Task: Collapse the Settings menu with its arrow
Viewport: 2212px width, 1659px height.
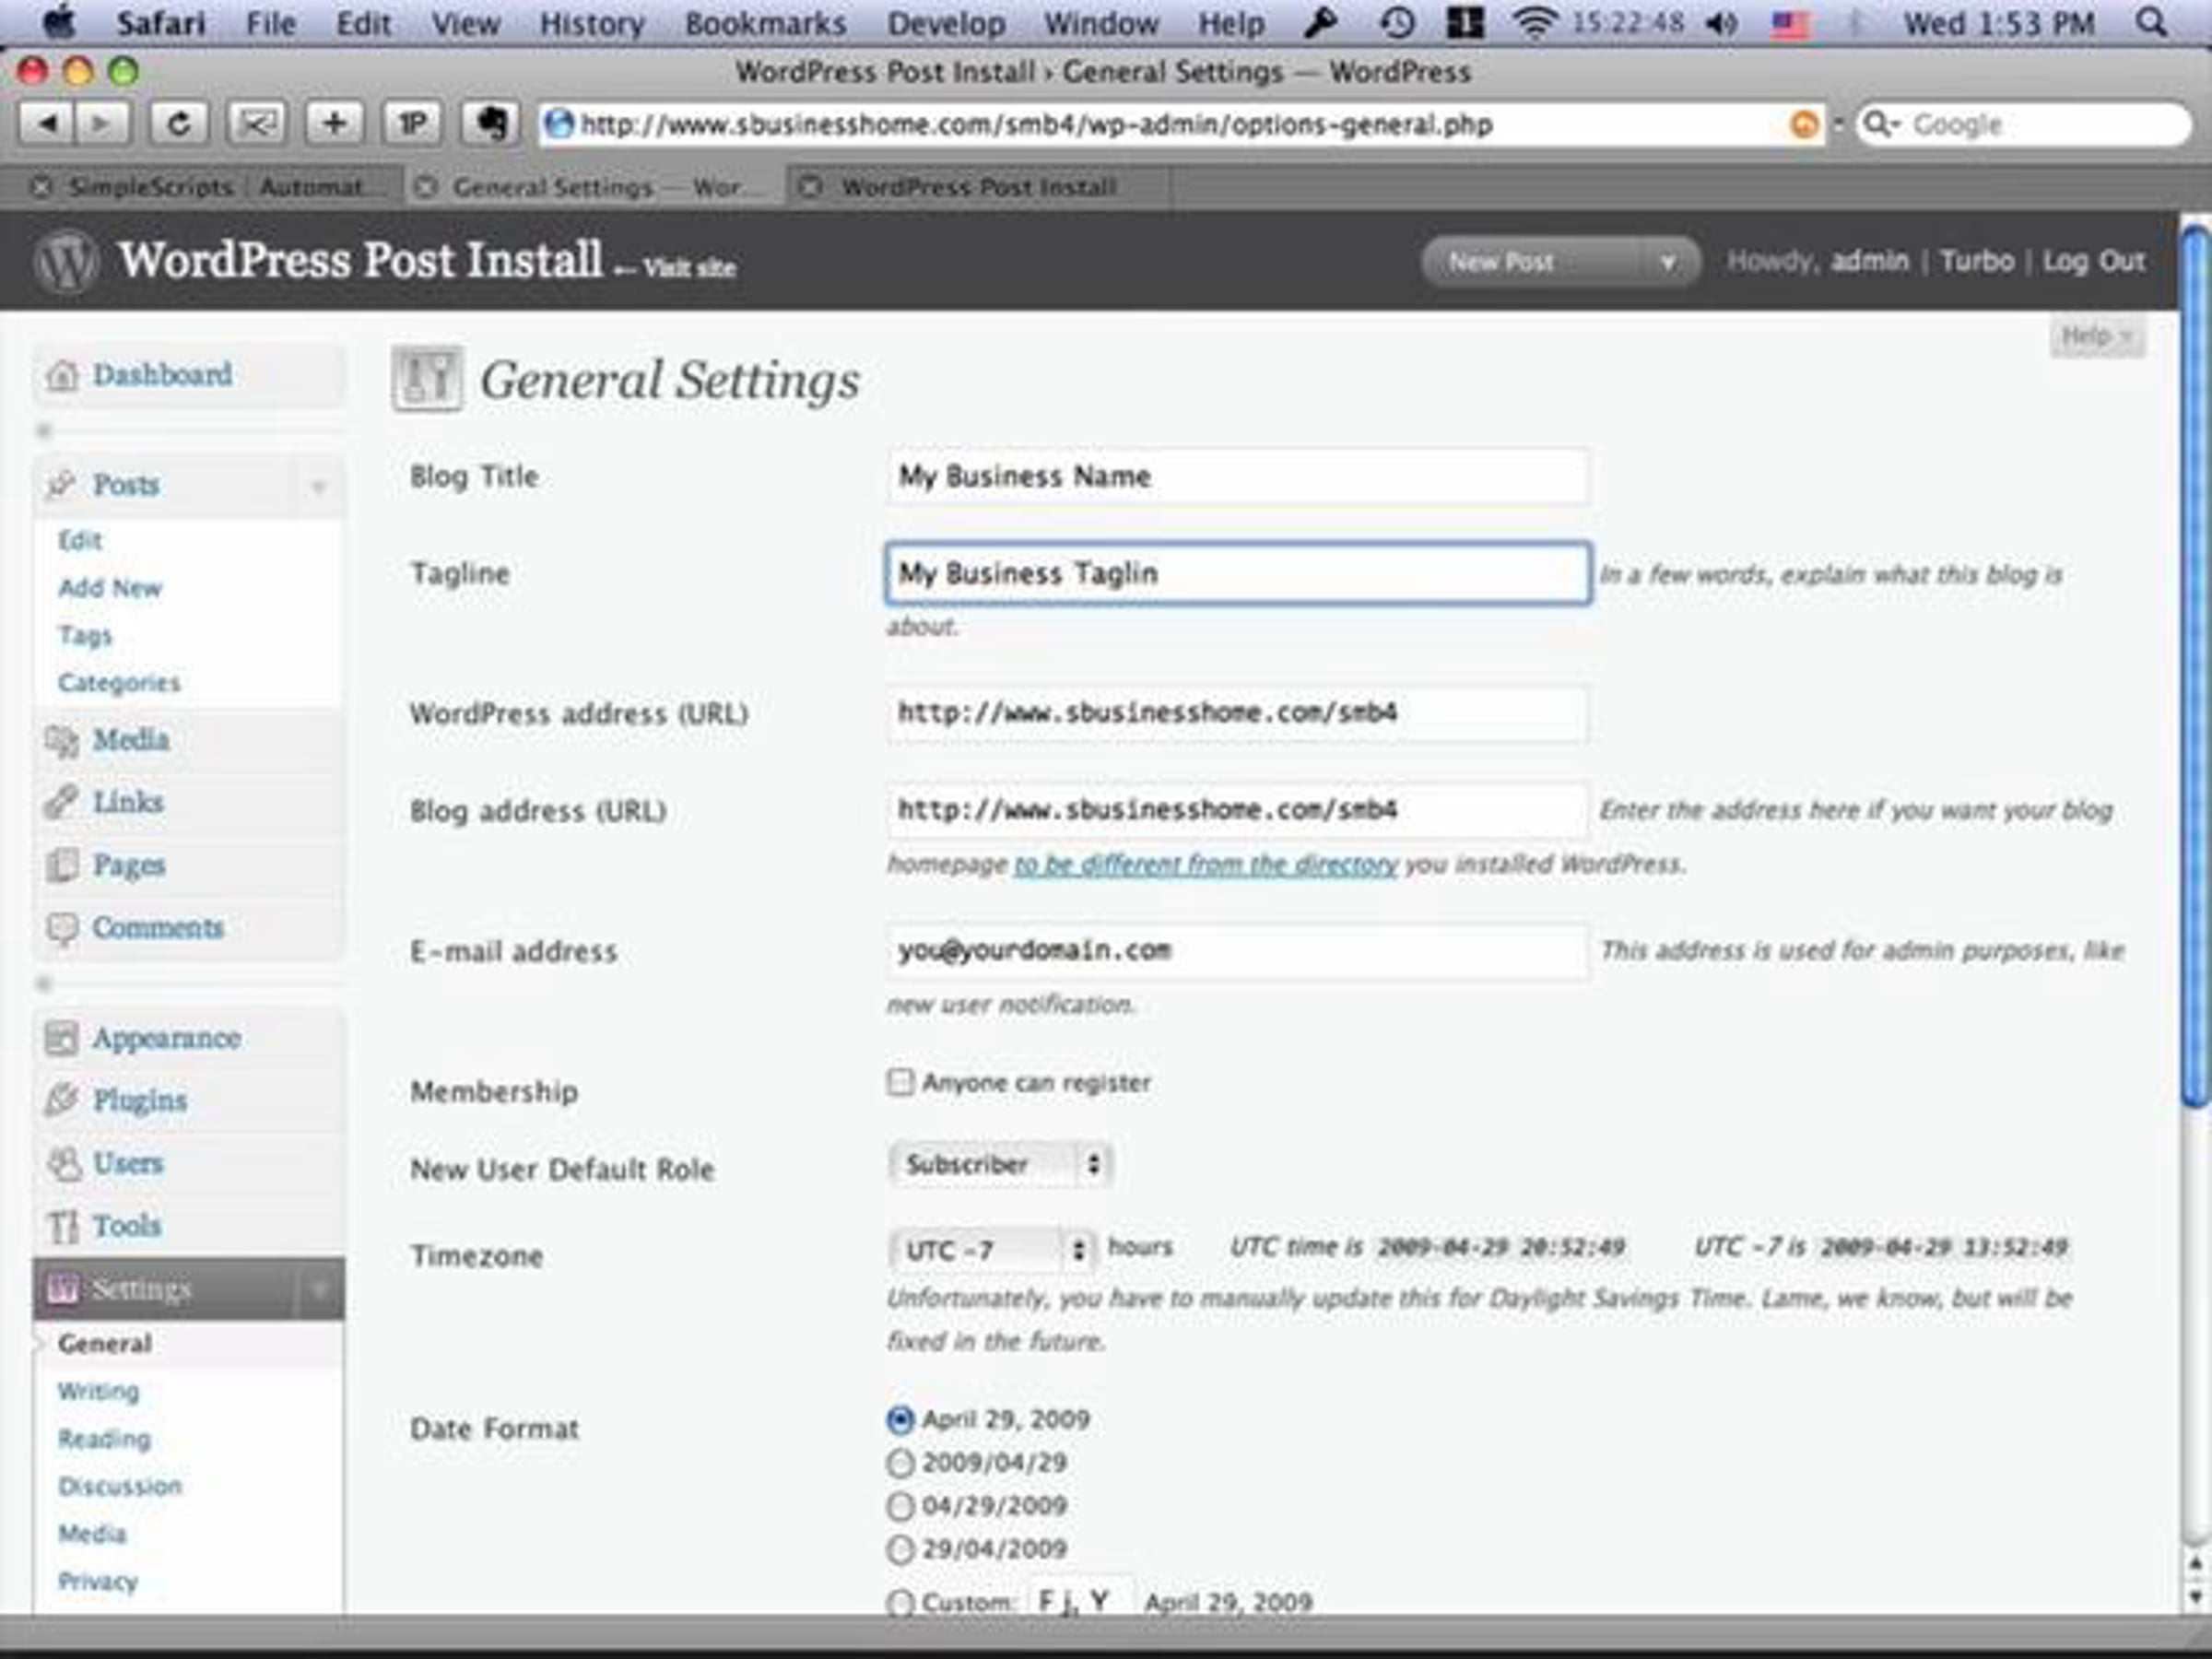Action: [x=319, y=1290]
